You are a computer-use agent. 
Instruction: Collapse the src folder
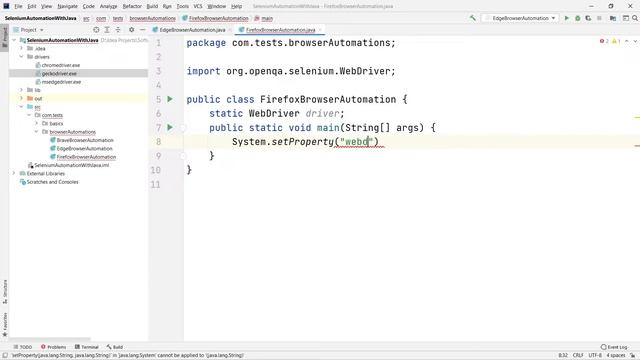click(x=22, y=107)
